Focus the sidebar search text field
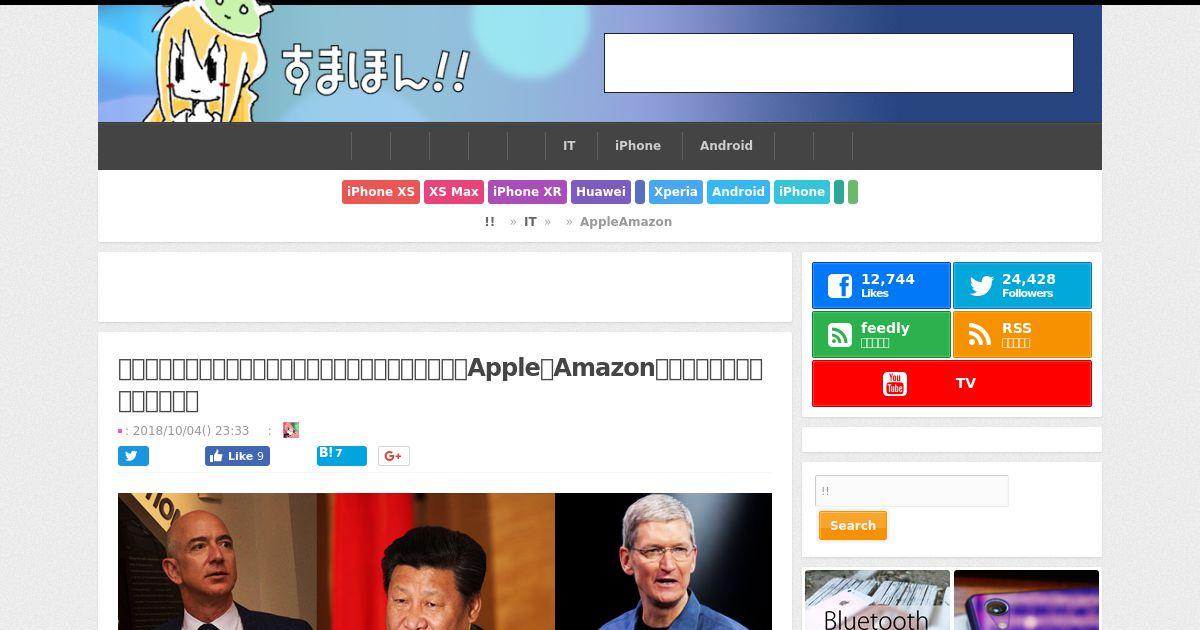Image resolution: width=1200 pixels, height=630 pixels. click(912, 491)
